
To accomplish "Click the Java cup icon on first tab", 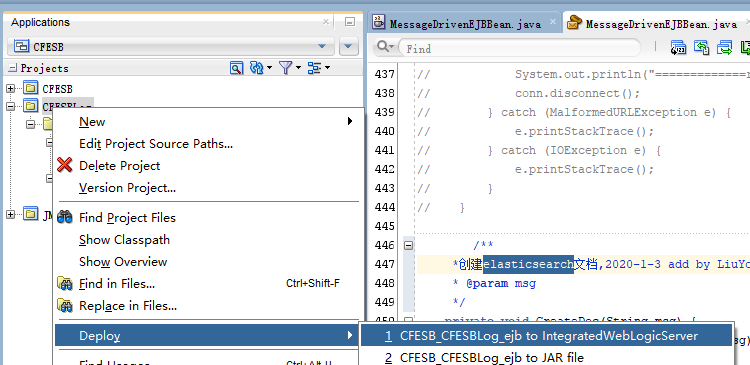I will click(x=379, y=22).
